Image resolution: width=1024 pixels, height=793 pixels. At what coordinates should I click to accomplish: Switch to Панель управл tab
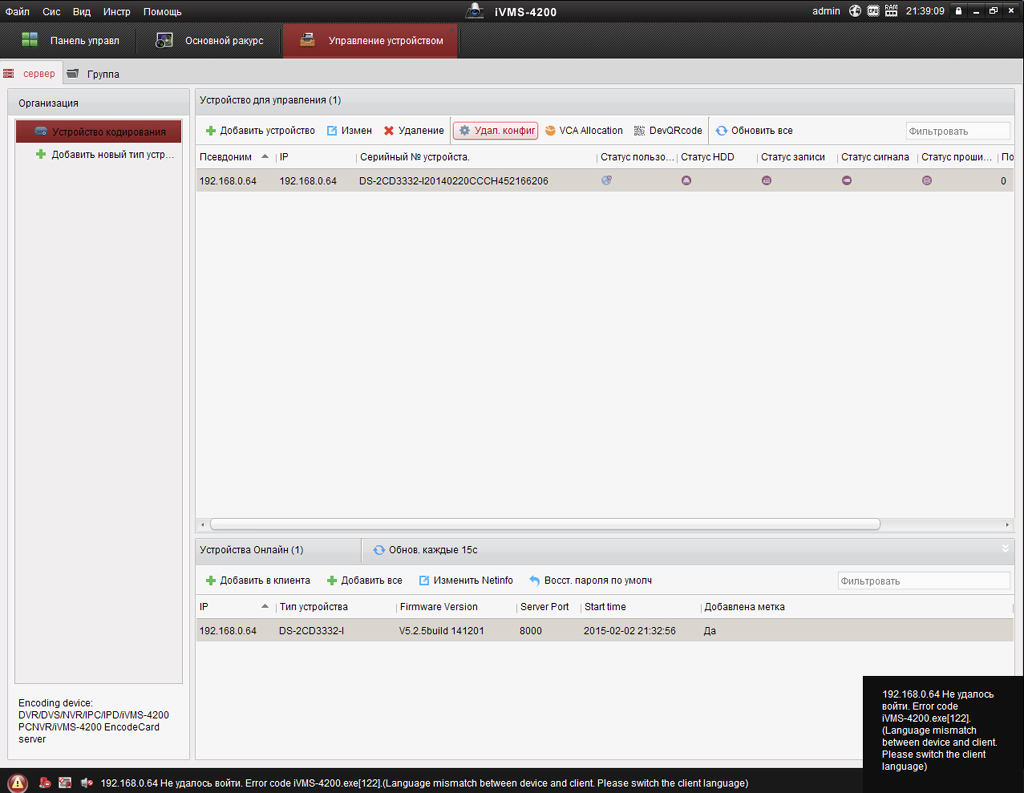point(70,40)
